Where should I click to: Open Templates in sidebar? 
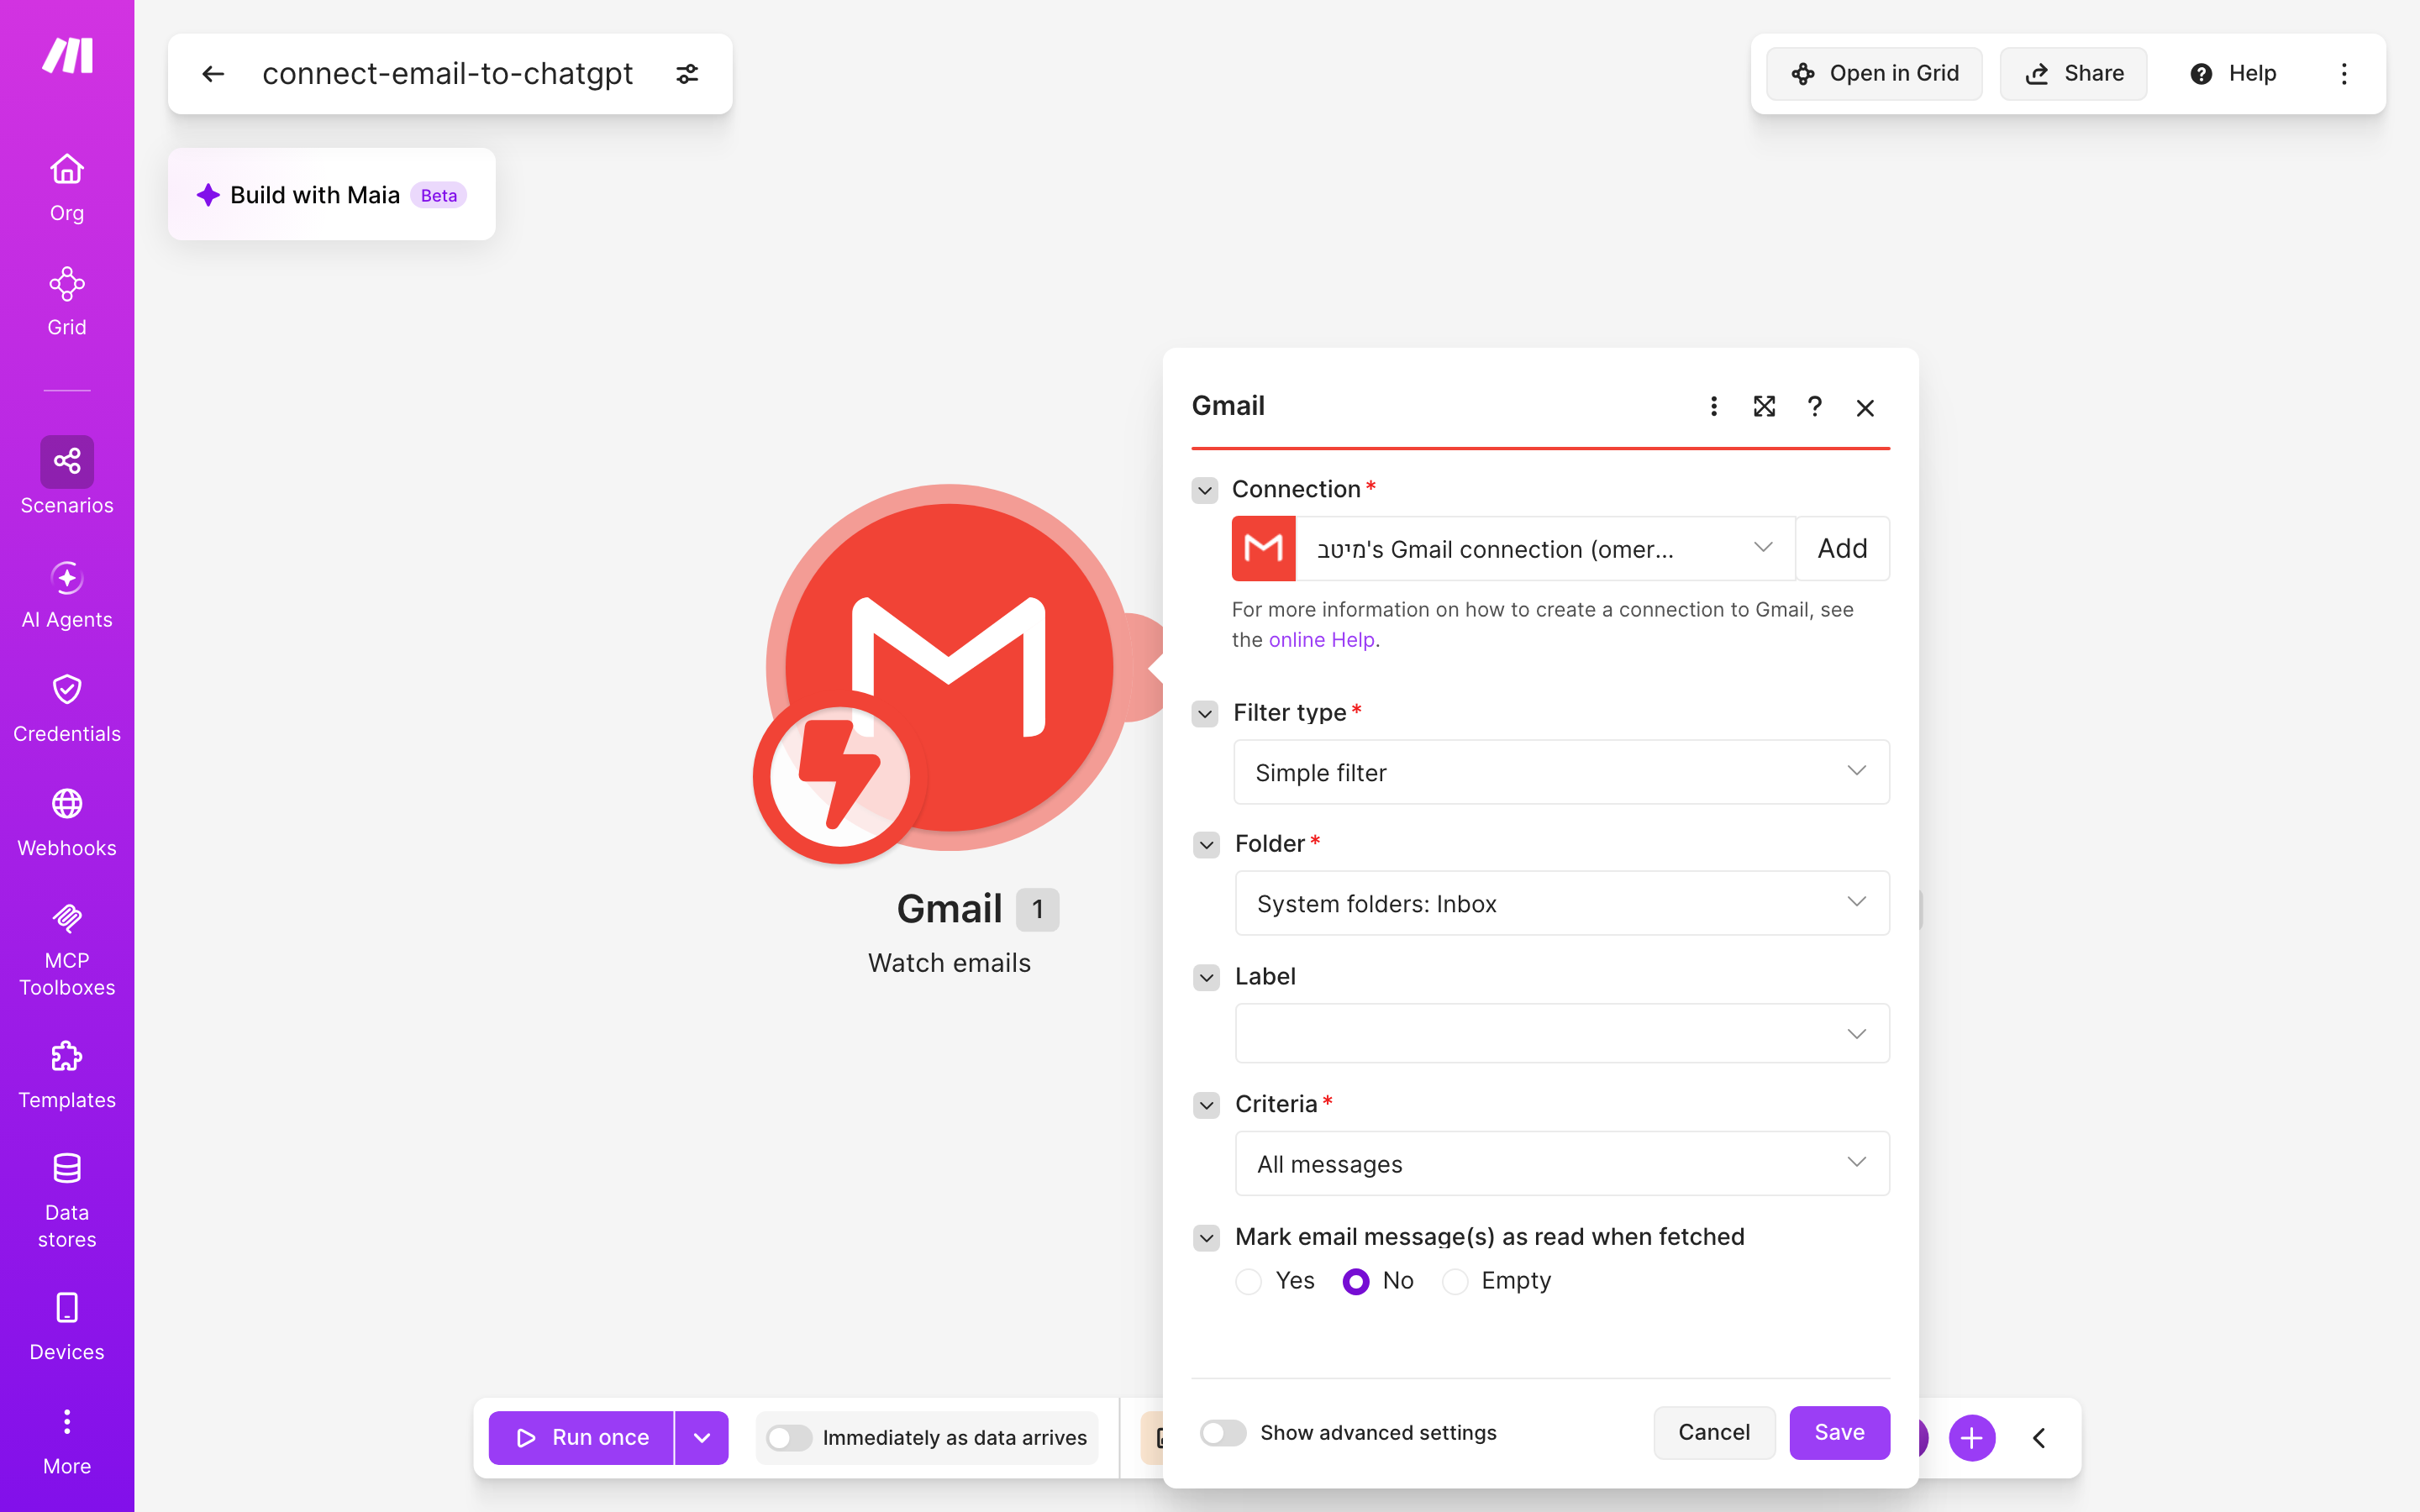tap(67, 1075)
